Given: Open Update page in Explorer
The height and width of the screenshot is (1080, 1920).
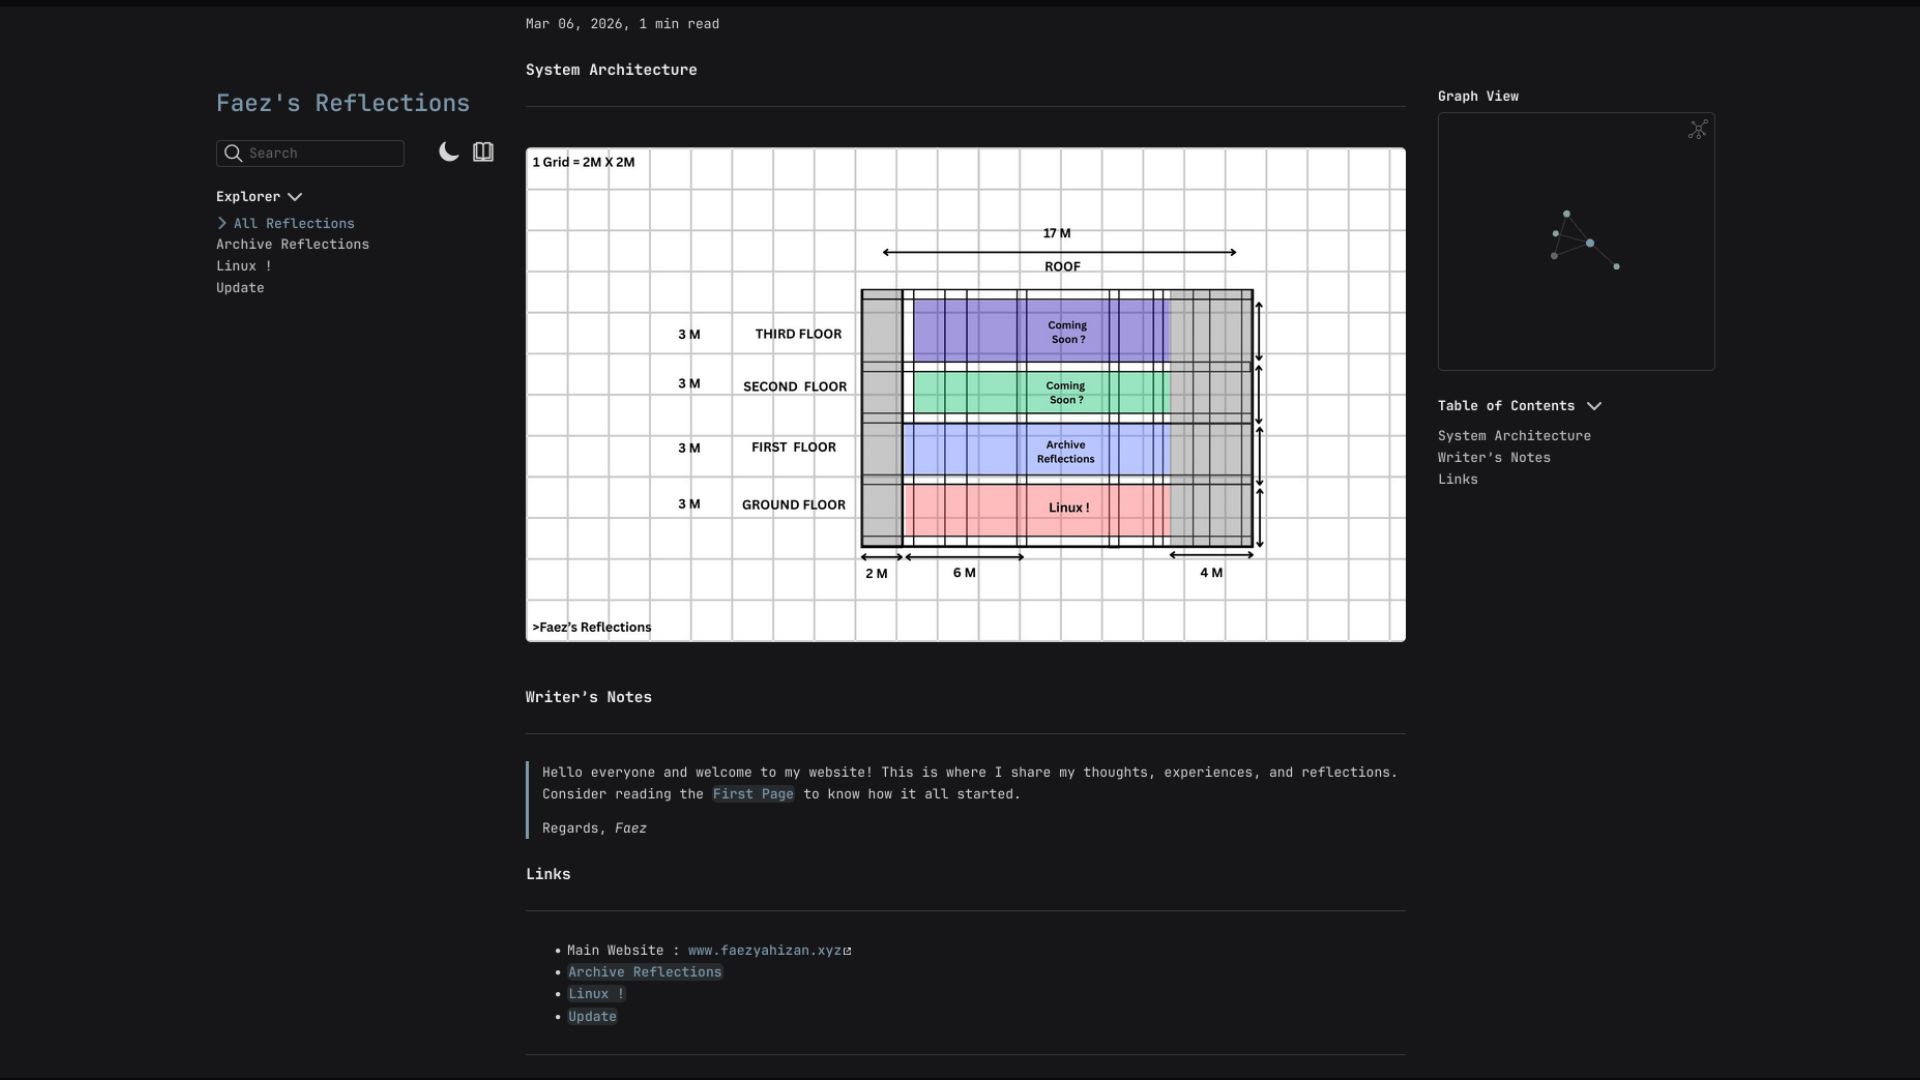Looking at the screenshot, I should pyautogui.click(x=240, y=288).
